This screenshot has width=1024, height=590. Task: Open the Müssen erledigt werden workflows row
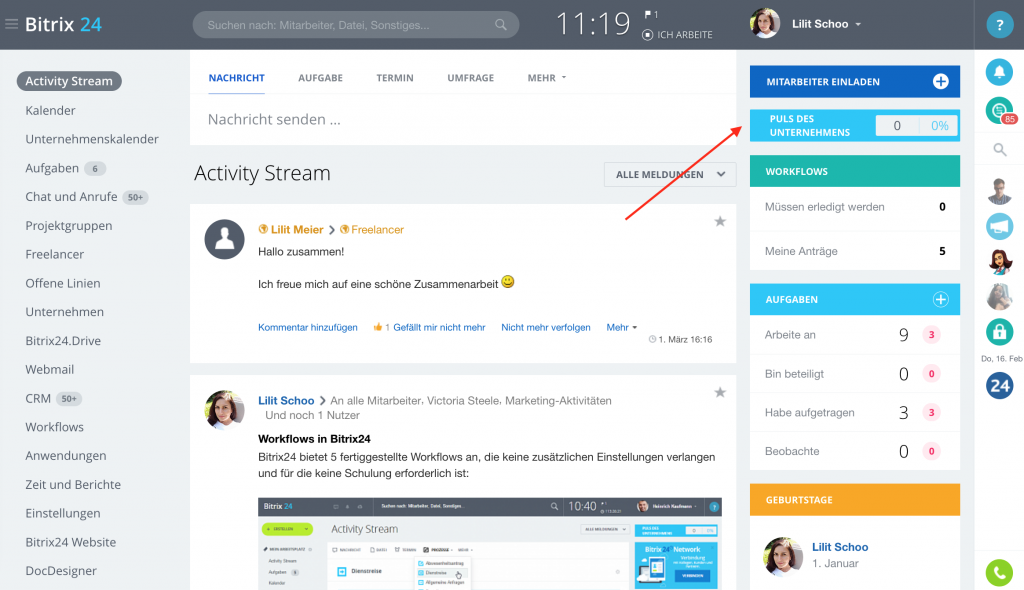point(855,207)
